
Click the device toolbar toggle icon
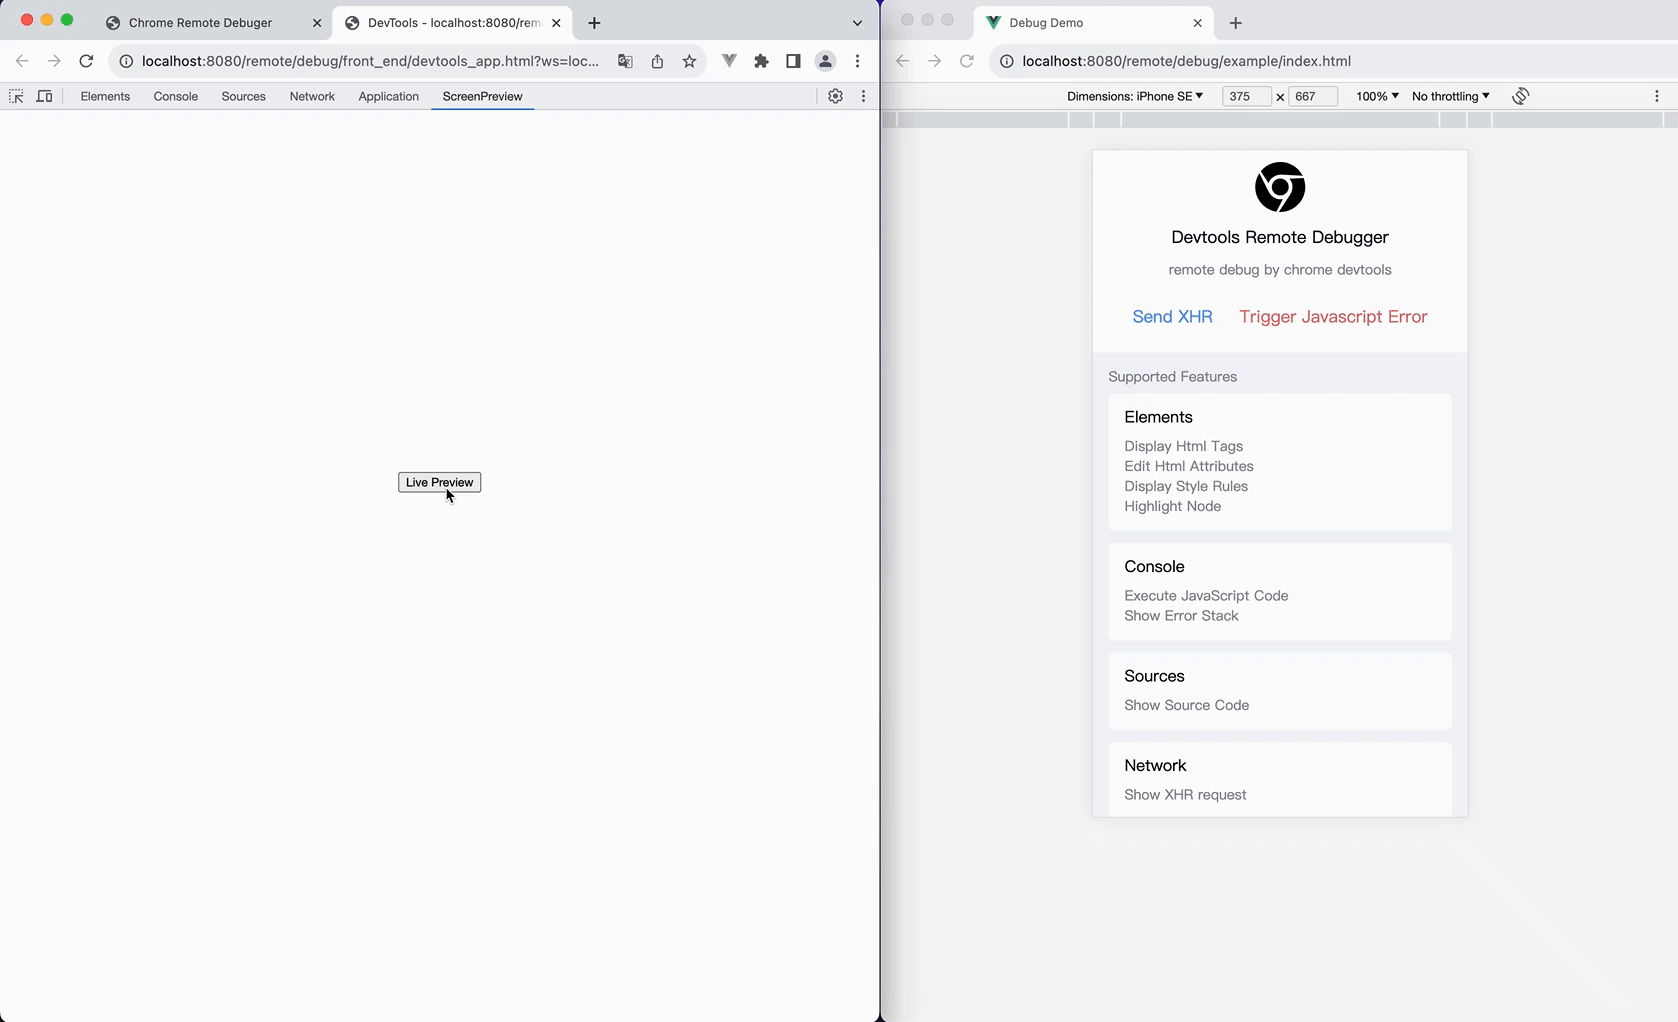point(44,96)
